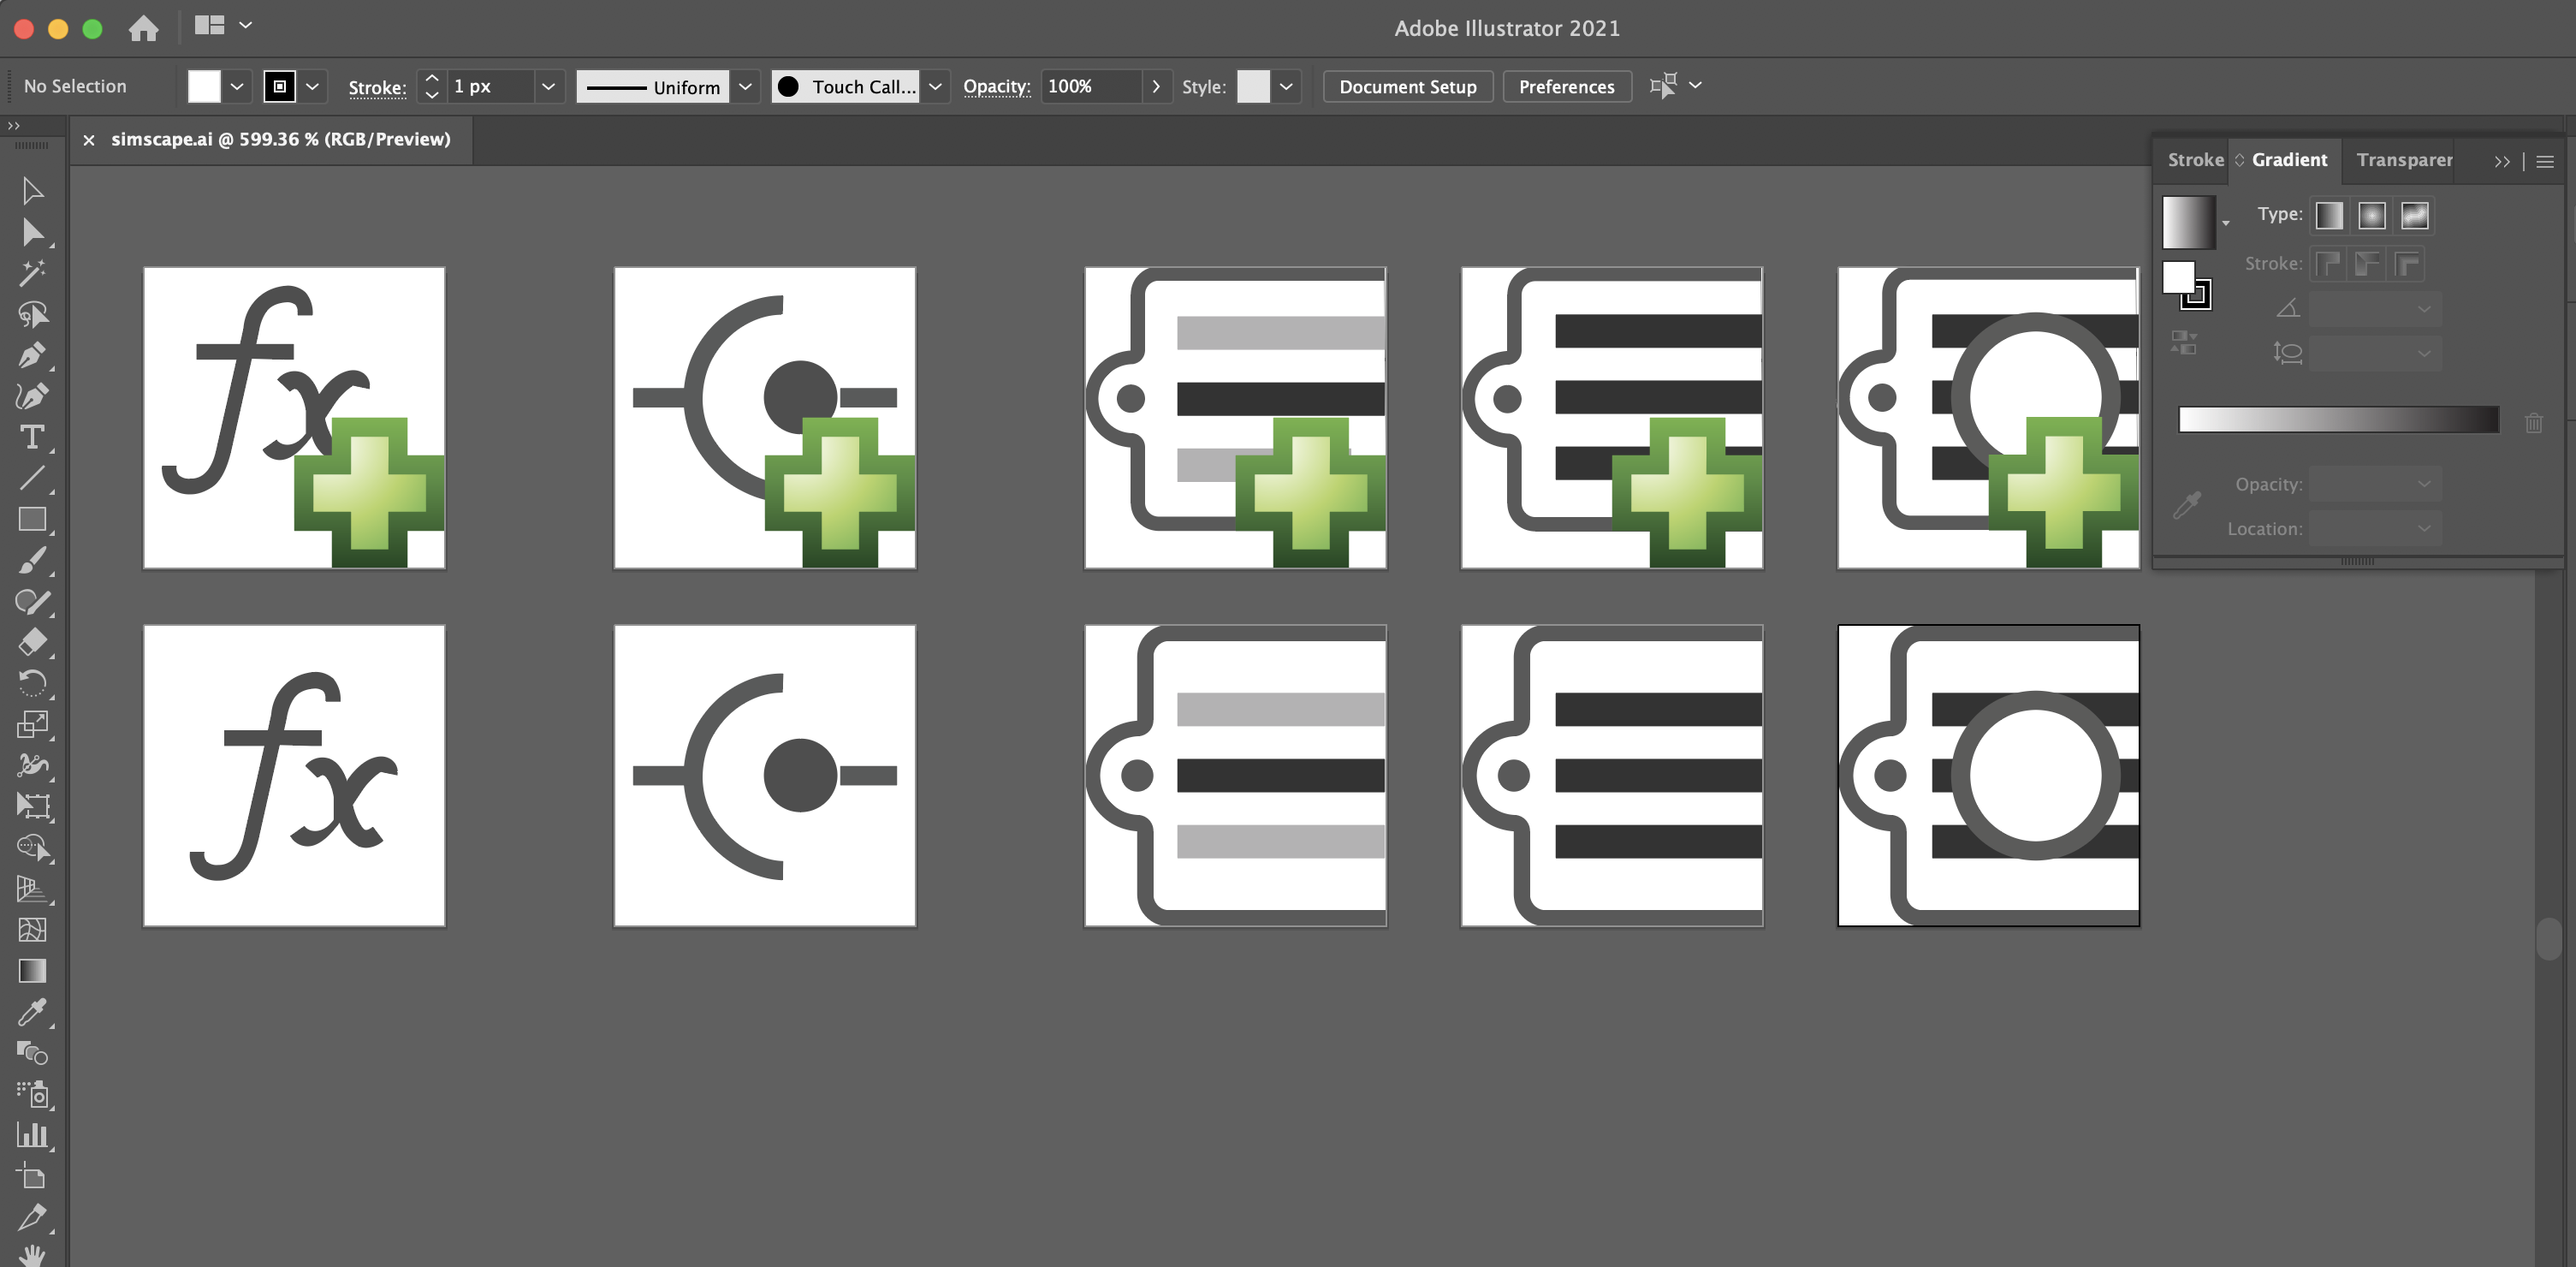Select the Pen tool
Screen dimensions: 2576x1267
(x=32, y=355)
